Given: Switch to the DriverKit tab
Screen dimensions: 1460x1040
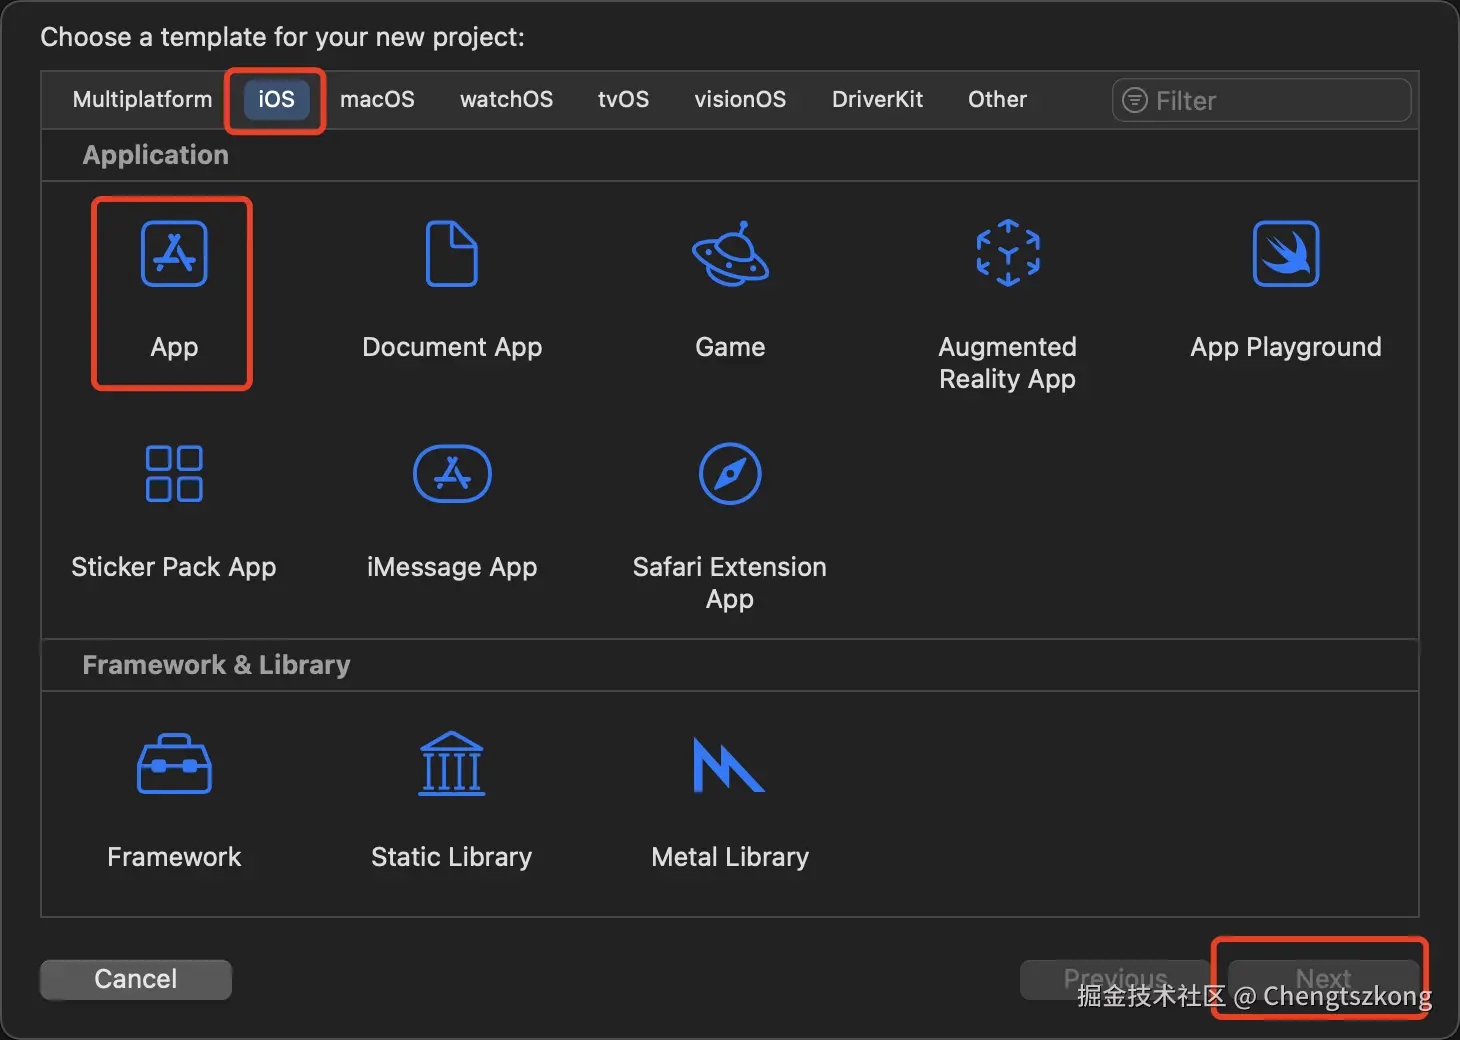Looking at the screenshot, I should pyautogui.click(x=877, y=100).
